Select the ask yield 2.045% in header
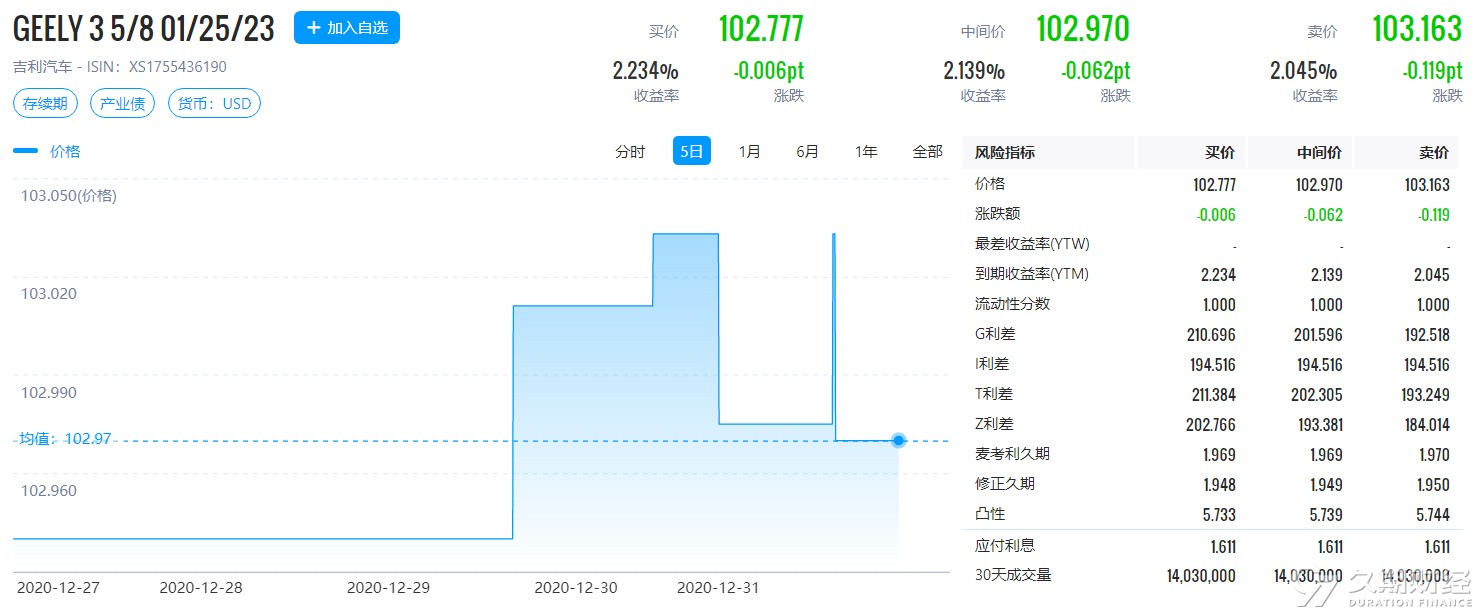1477x612 pixels. pos(1304,71)
